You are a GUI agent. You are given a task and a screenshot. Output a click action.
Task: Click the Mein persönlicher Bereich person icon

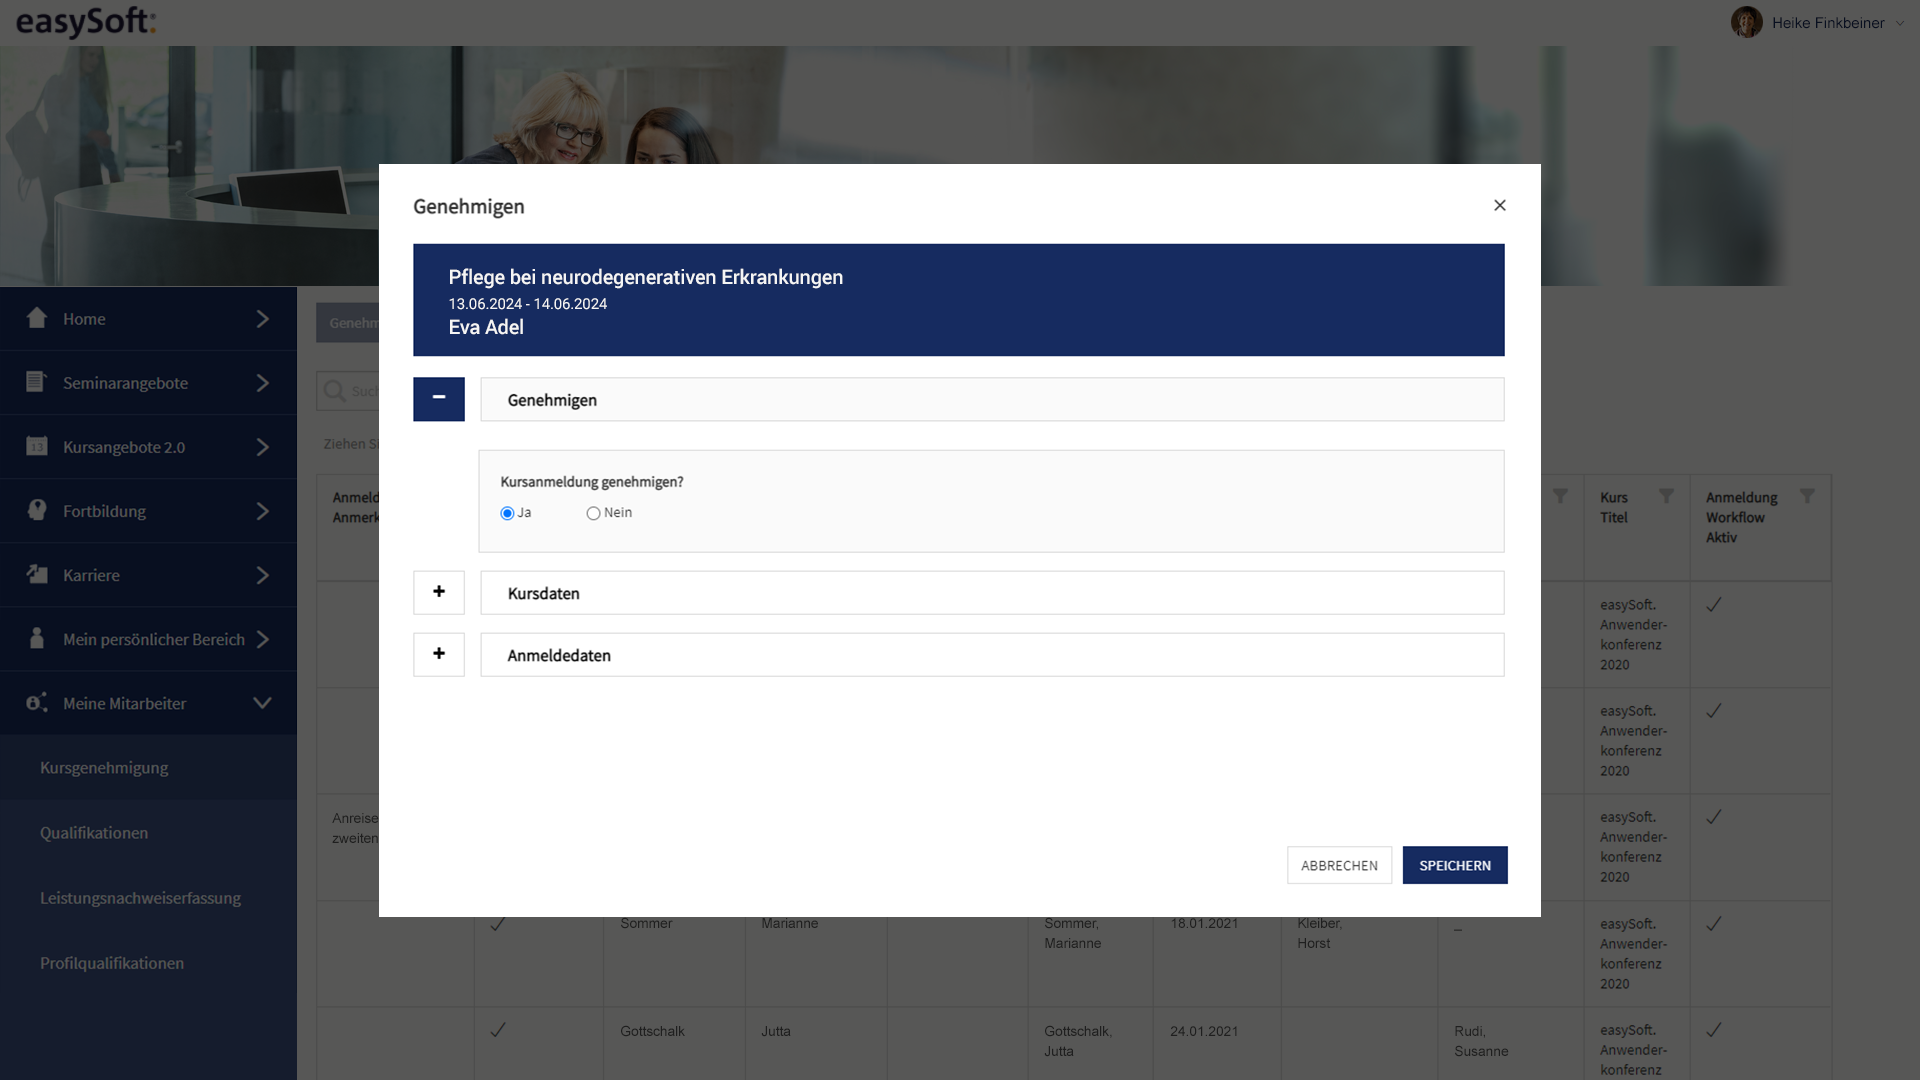(37, 638)
